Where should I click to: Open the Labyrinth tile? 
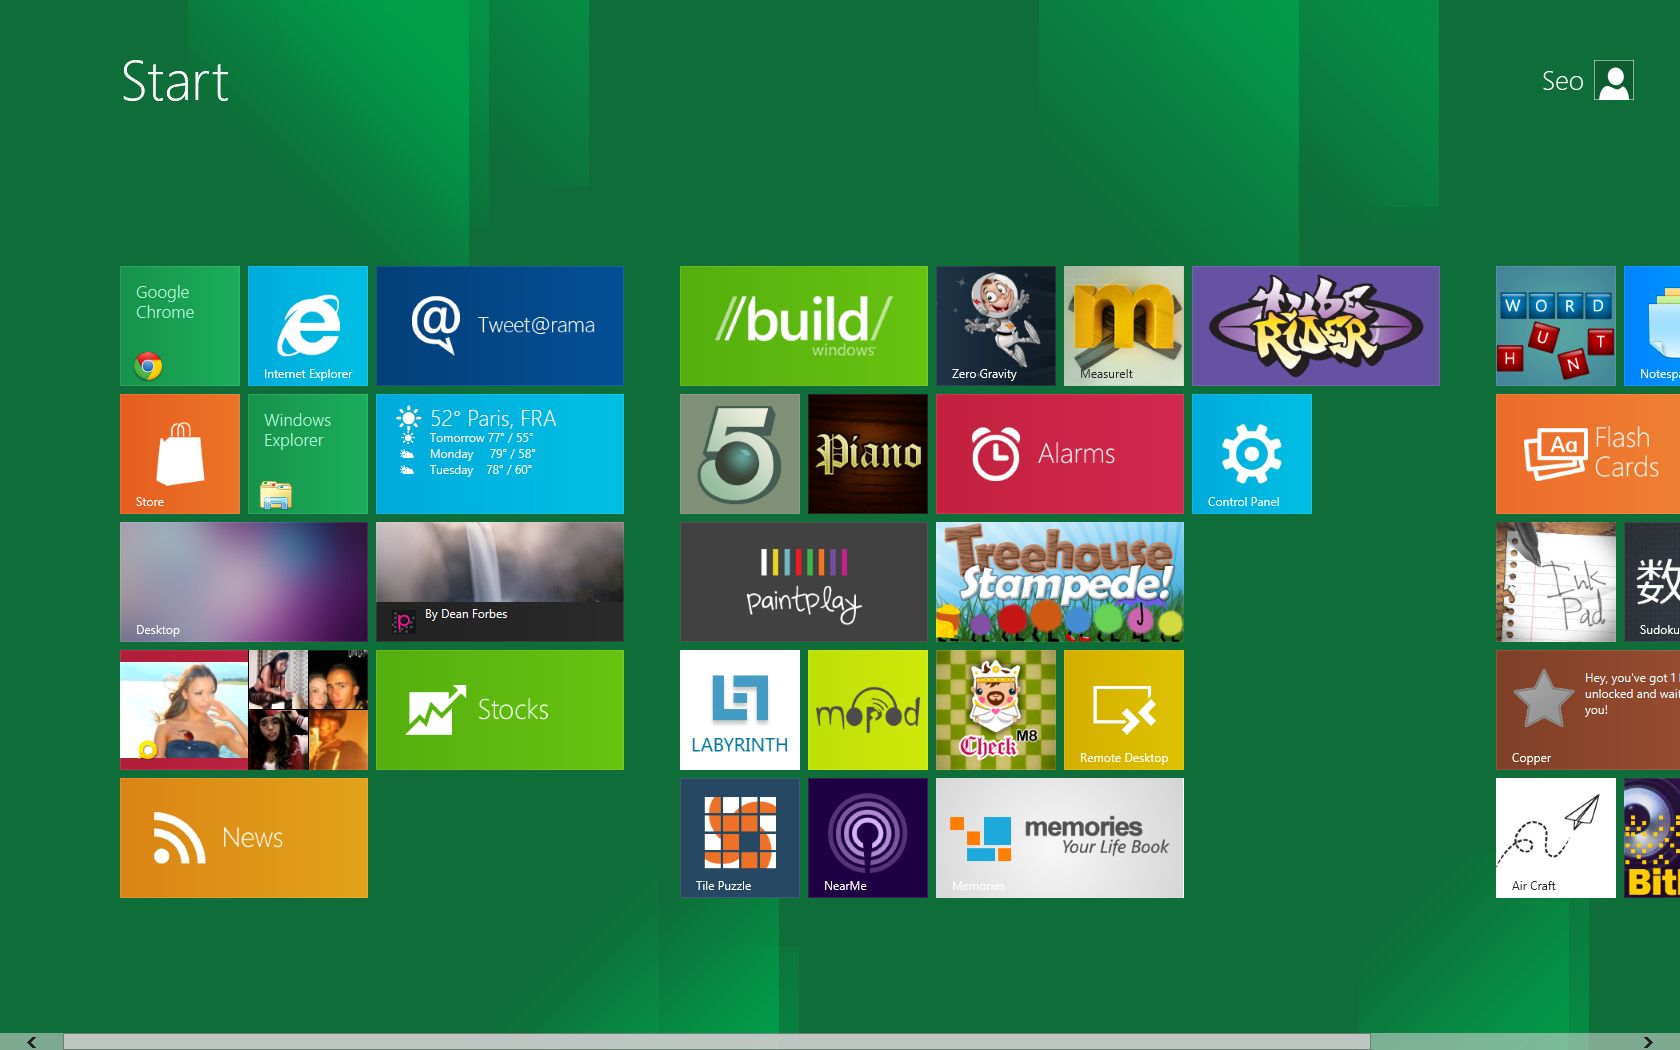tap(740, 710)
